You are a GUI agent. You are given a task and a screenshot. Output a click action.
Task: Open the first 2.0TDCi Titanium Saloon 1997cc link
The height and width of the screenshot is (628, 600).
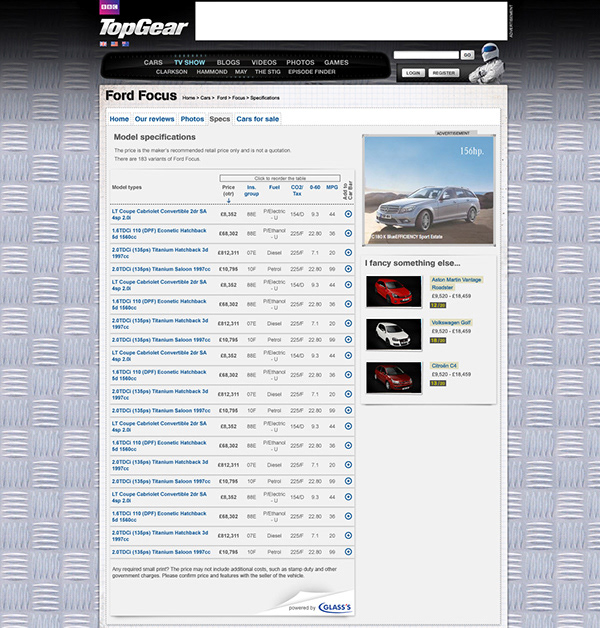pyautogui.click(x=161, y=269)
